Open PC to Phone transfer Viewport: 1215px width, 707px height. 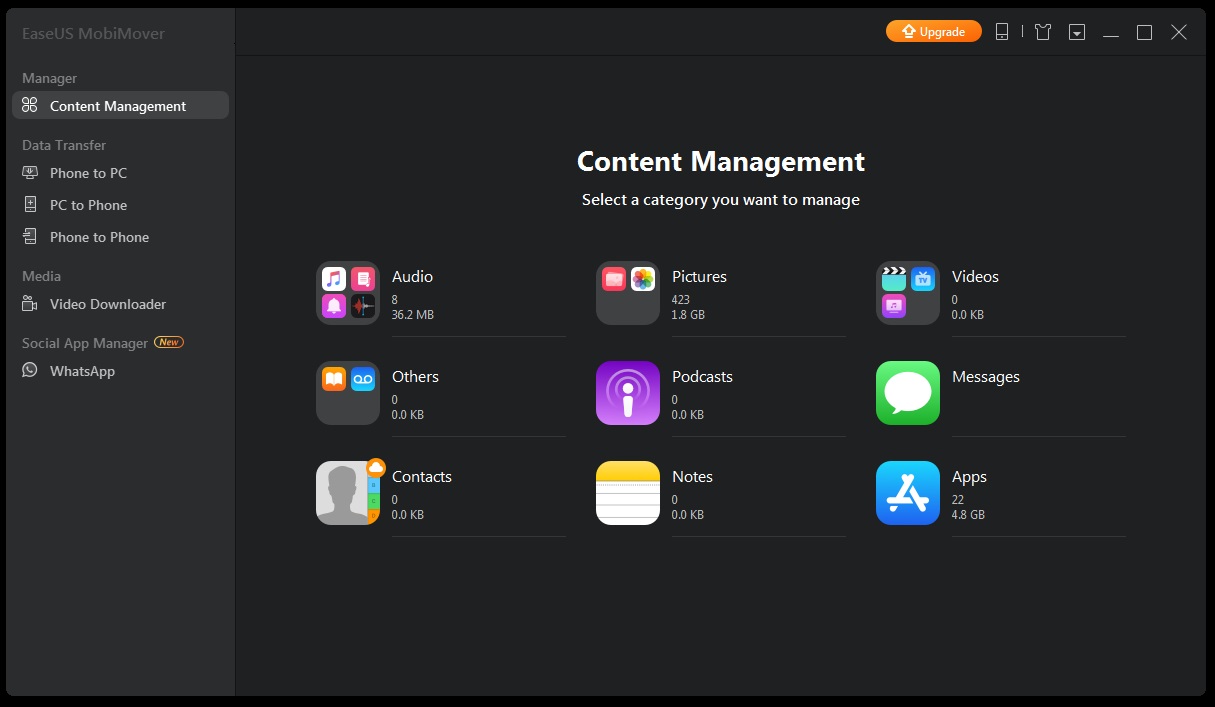pyautogui.click(x=88, y=204)
